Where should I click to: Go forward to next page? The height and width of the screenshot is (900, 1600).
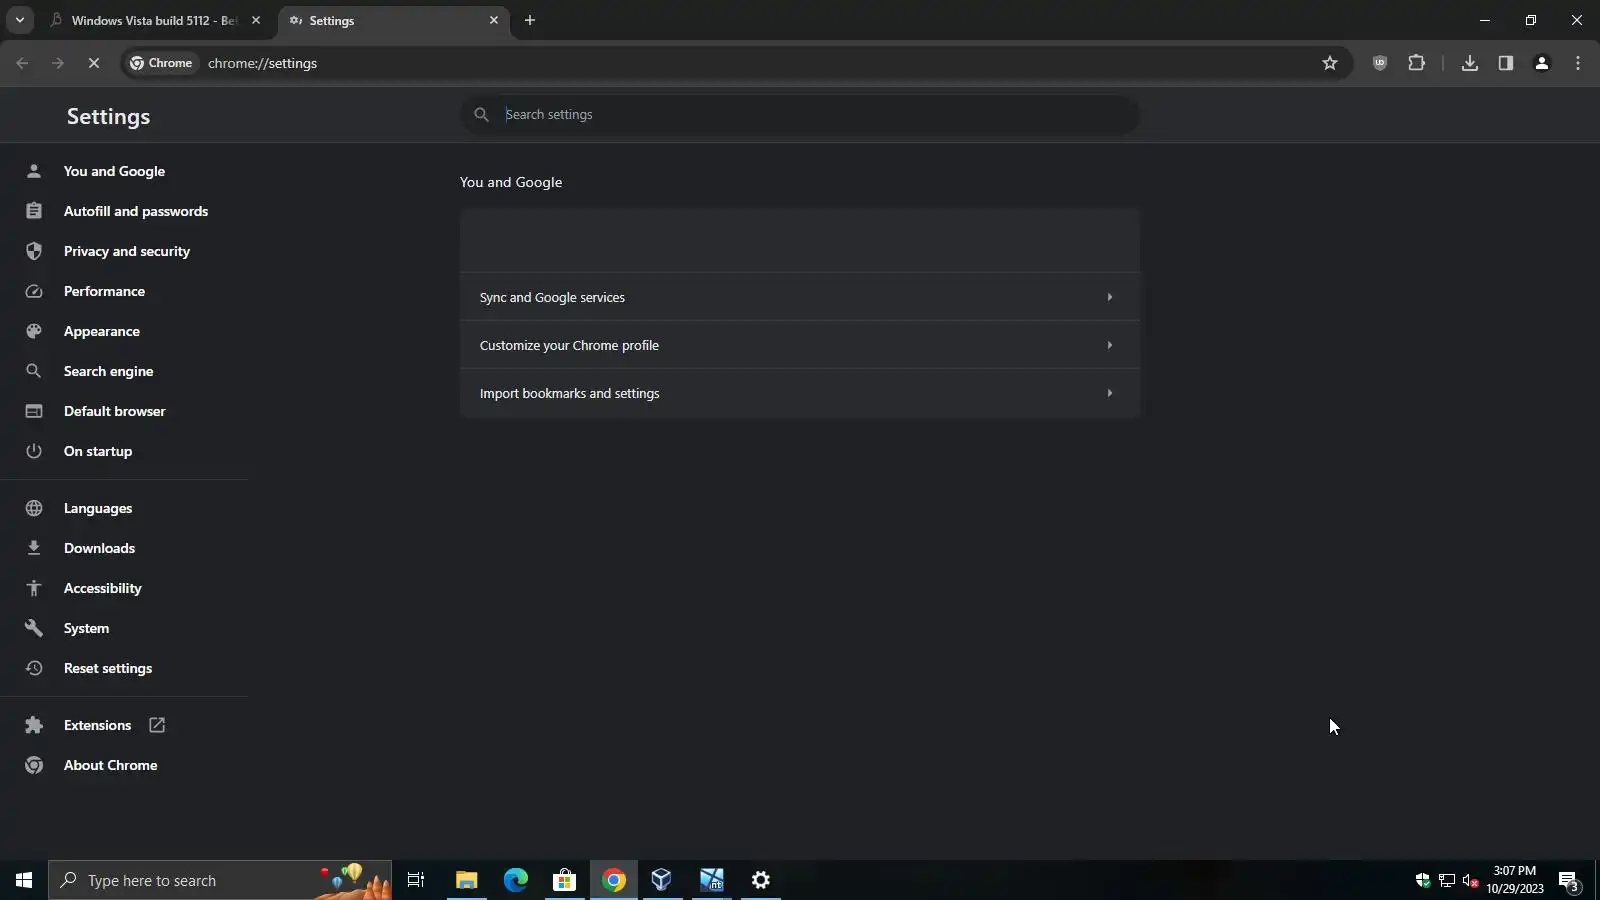[58, 63]
